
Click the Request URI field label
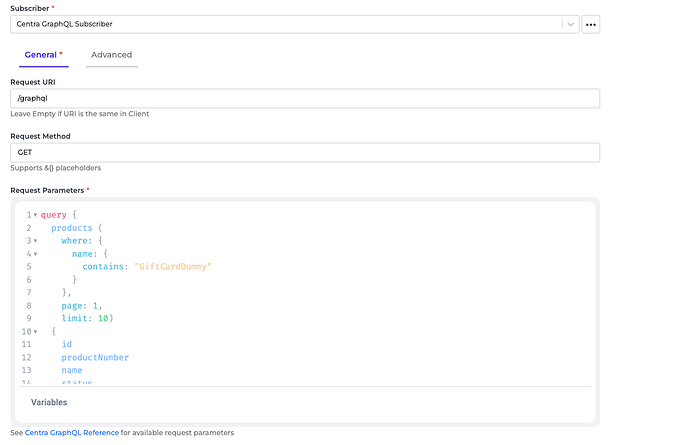tap(33, 82)
